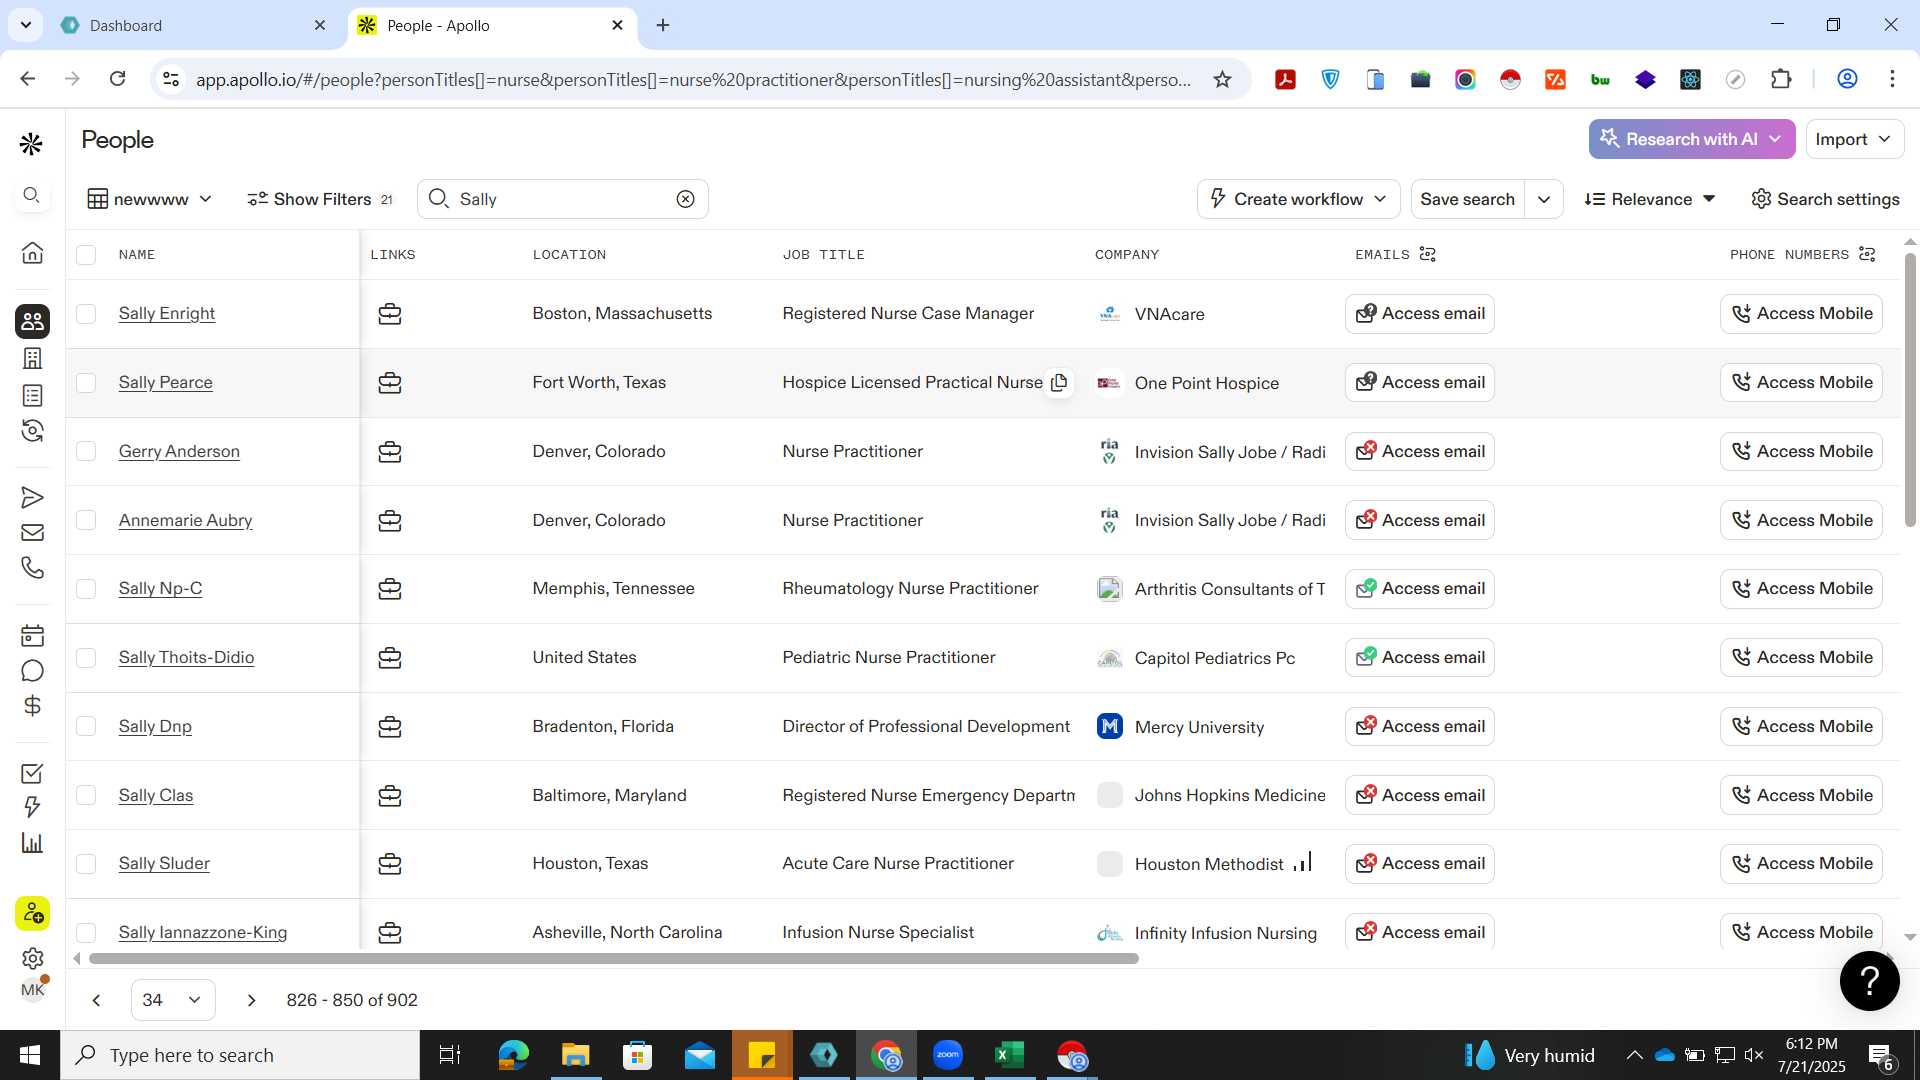Sort by the Location column header
The image size is (1920, 1080).
(x=569, y=255)
